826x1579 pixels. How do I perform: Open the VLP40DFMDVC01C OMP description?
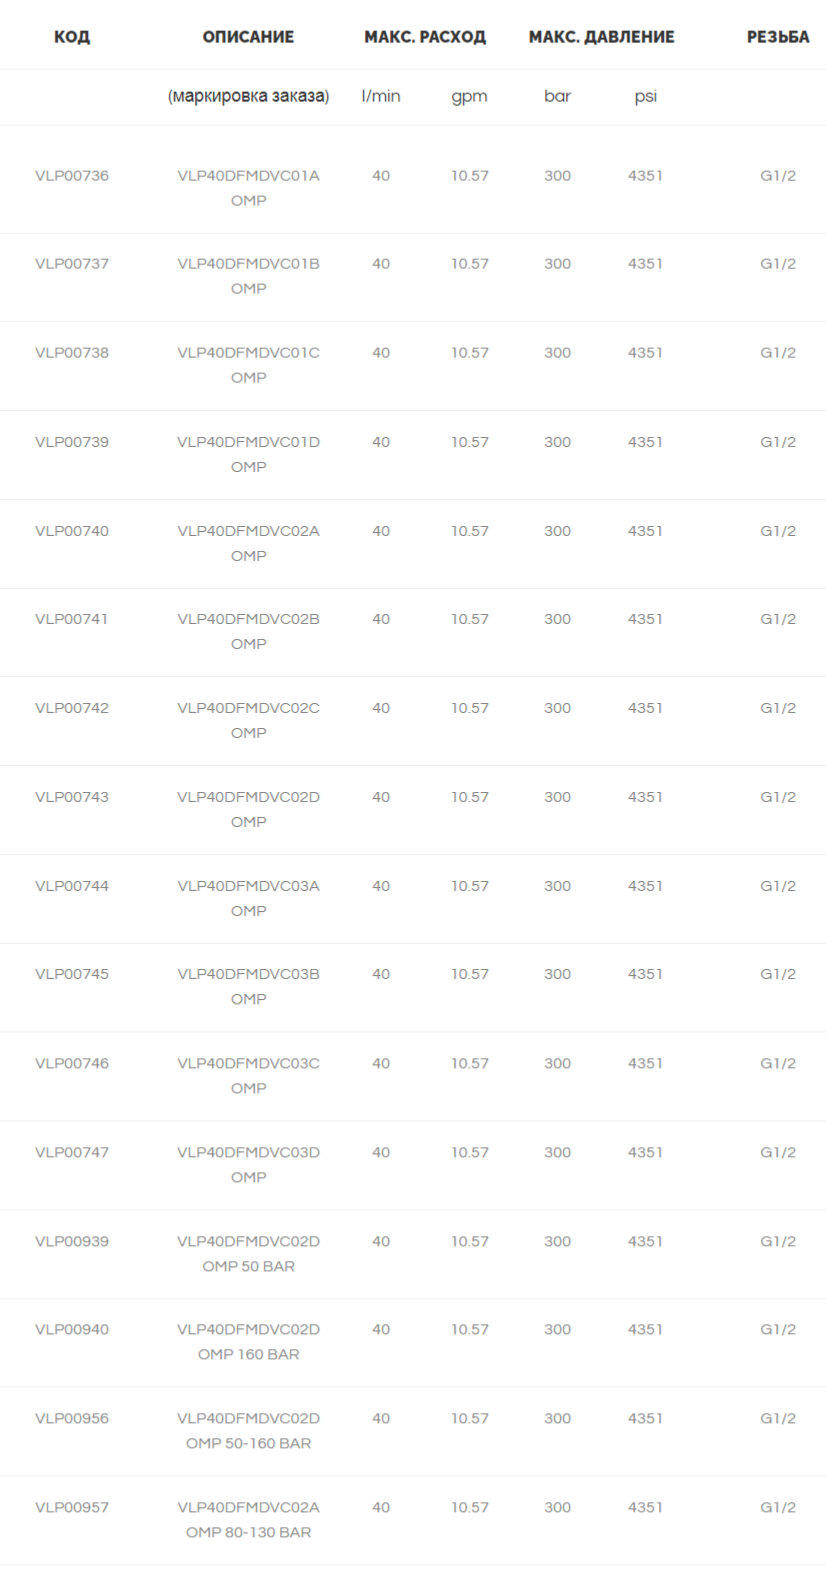pyautogui.click(x=248, y=365)
